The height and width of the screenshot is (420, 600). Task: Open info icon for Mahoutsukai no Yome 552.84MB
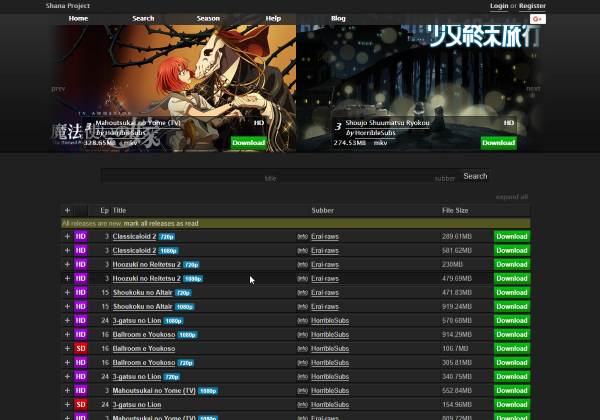pos(302,391)
